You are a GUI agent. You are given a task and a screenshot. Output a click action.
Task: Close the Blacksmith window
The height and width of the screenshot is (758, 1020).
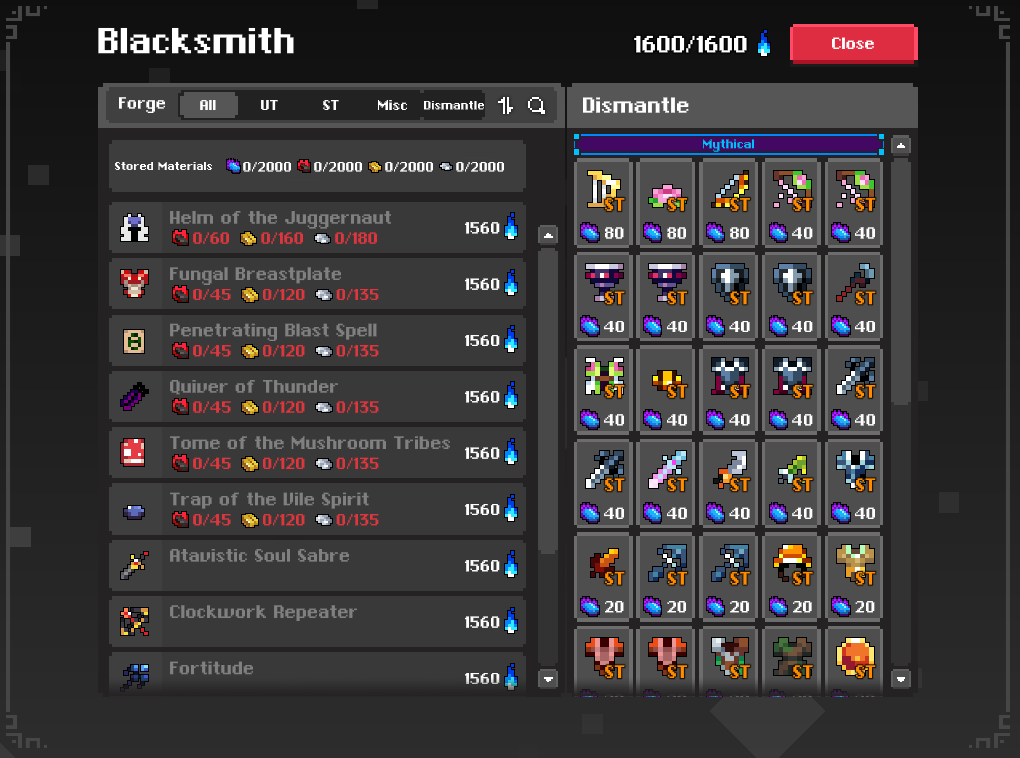click(853, 44)
